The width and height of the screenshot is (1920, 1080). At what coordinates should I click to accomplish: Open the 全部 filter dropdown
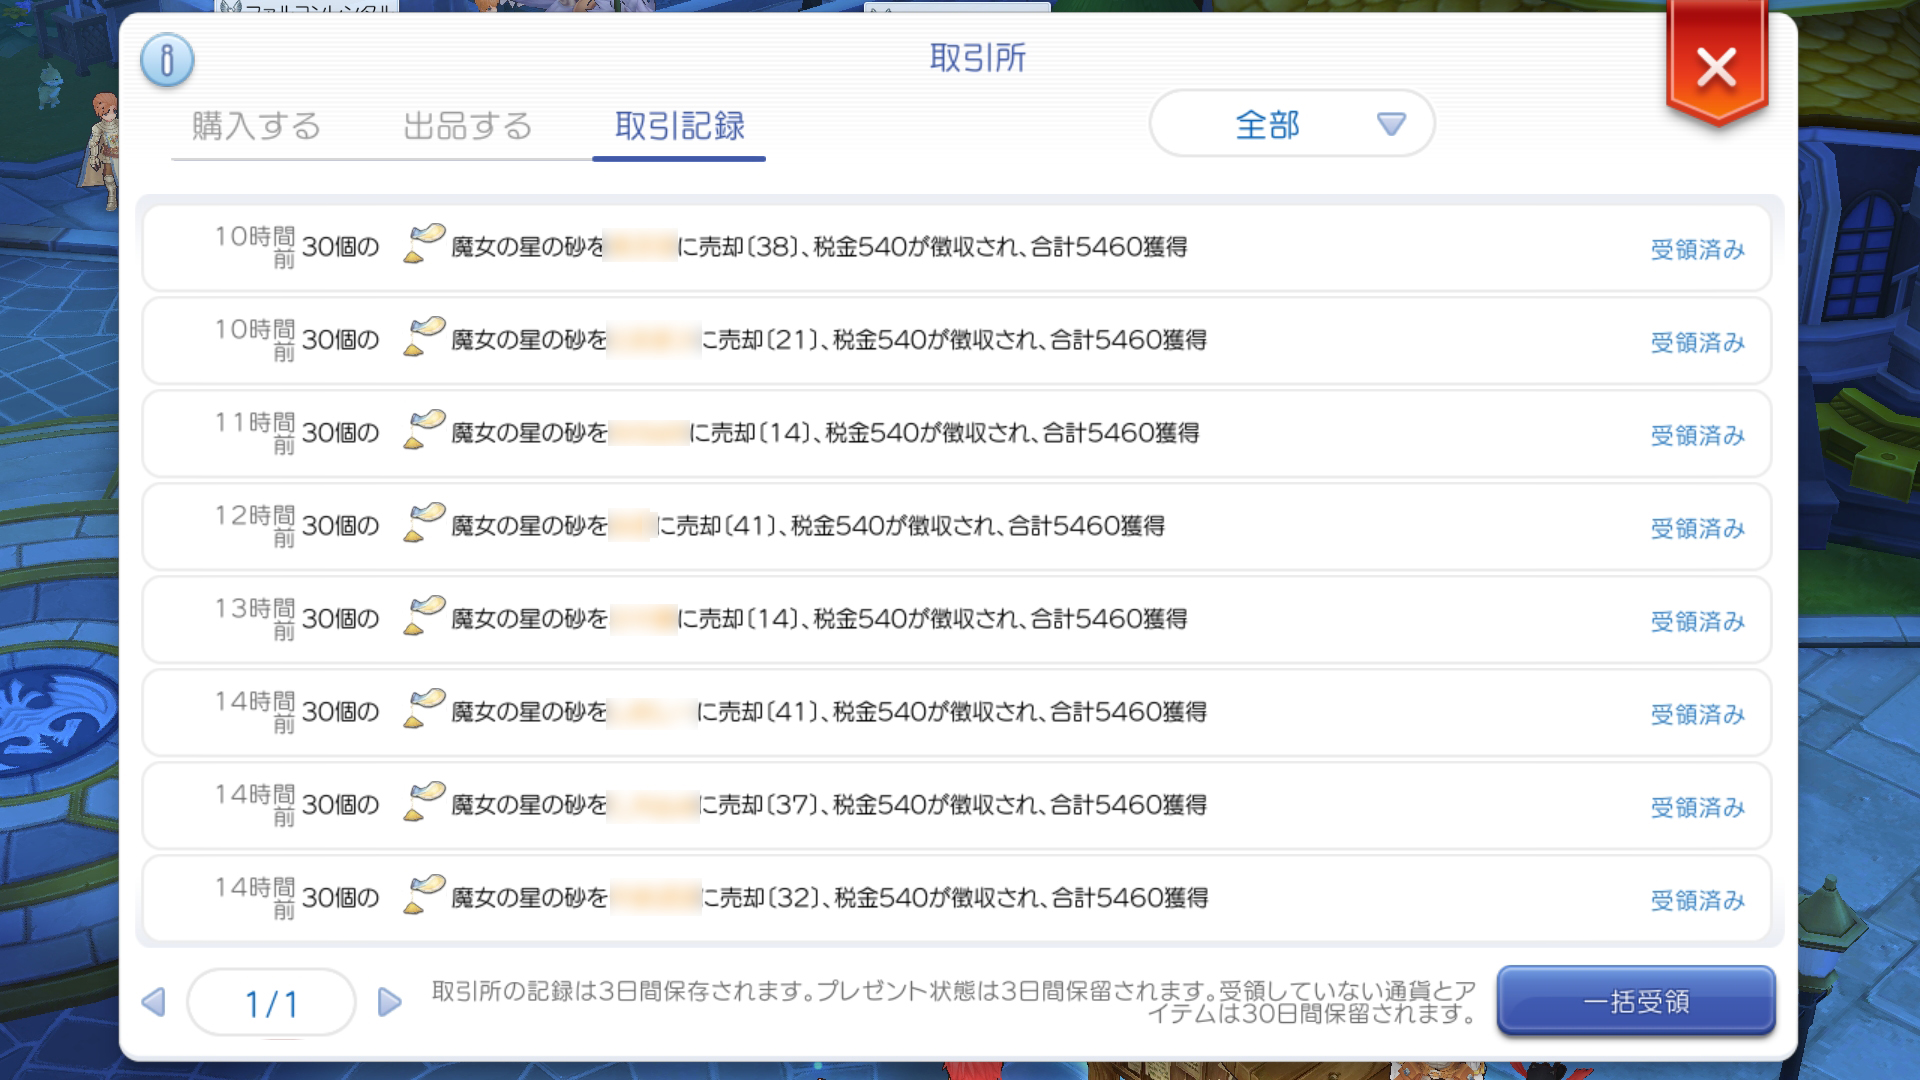coord(1291,124)
